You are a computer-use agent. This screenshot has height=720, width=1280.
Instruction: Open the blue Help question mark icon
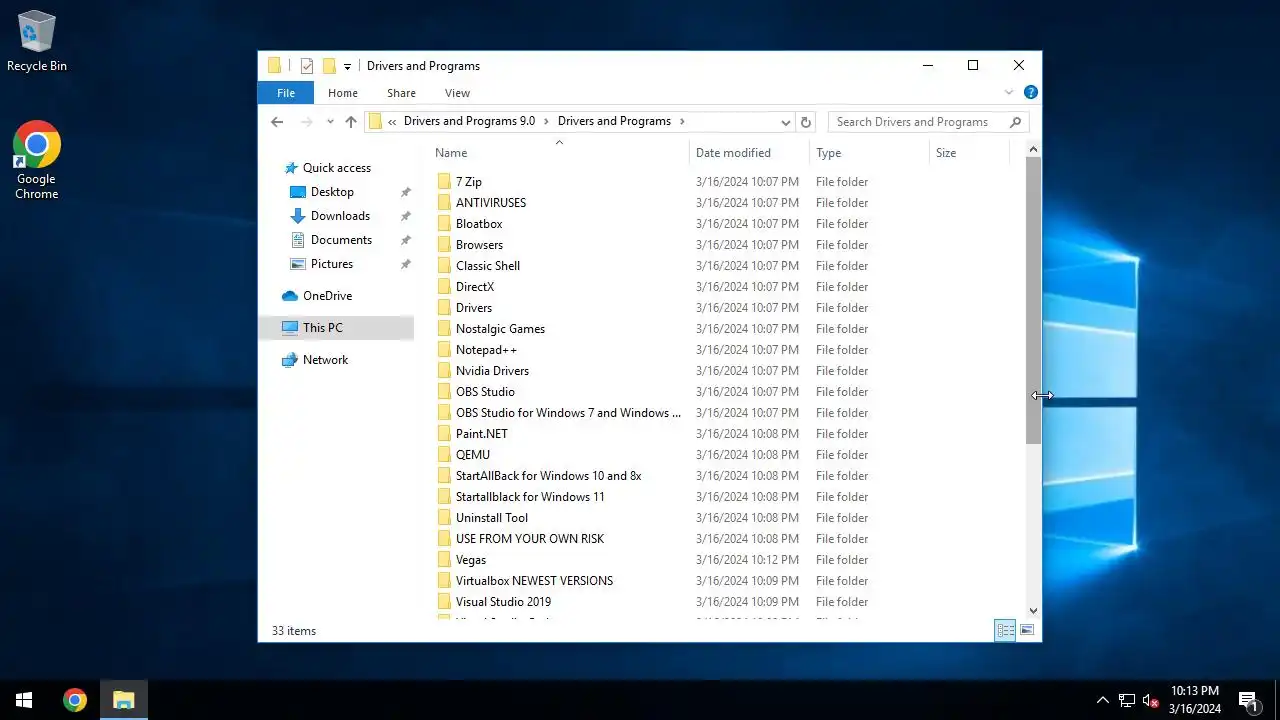1030,92
